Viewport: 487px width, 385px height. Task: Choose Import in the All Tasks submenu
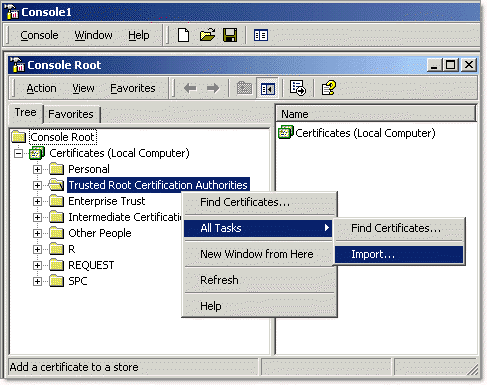point(399,254)
